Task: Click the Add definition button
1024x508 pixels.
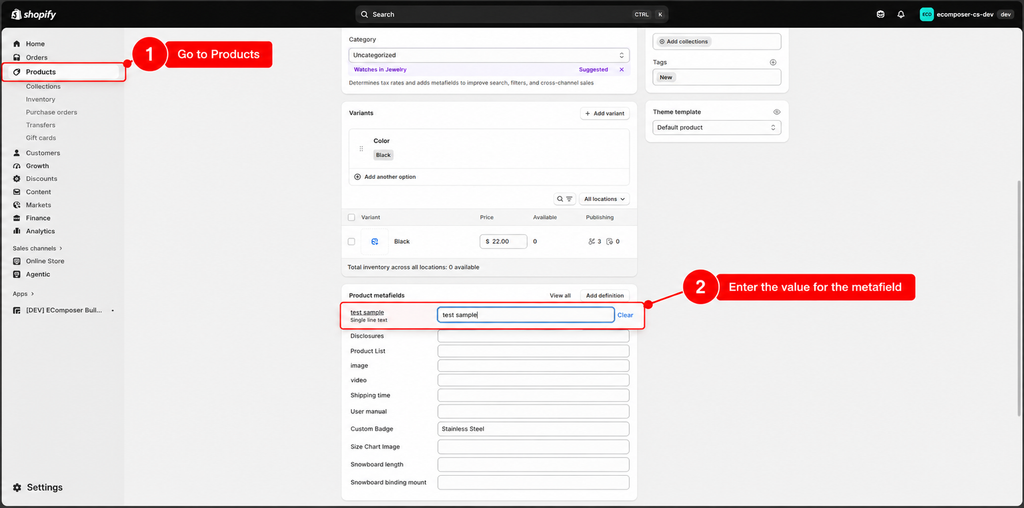Action: [605, 296]
